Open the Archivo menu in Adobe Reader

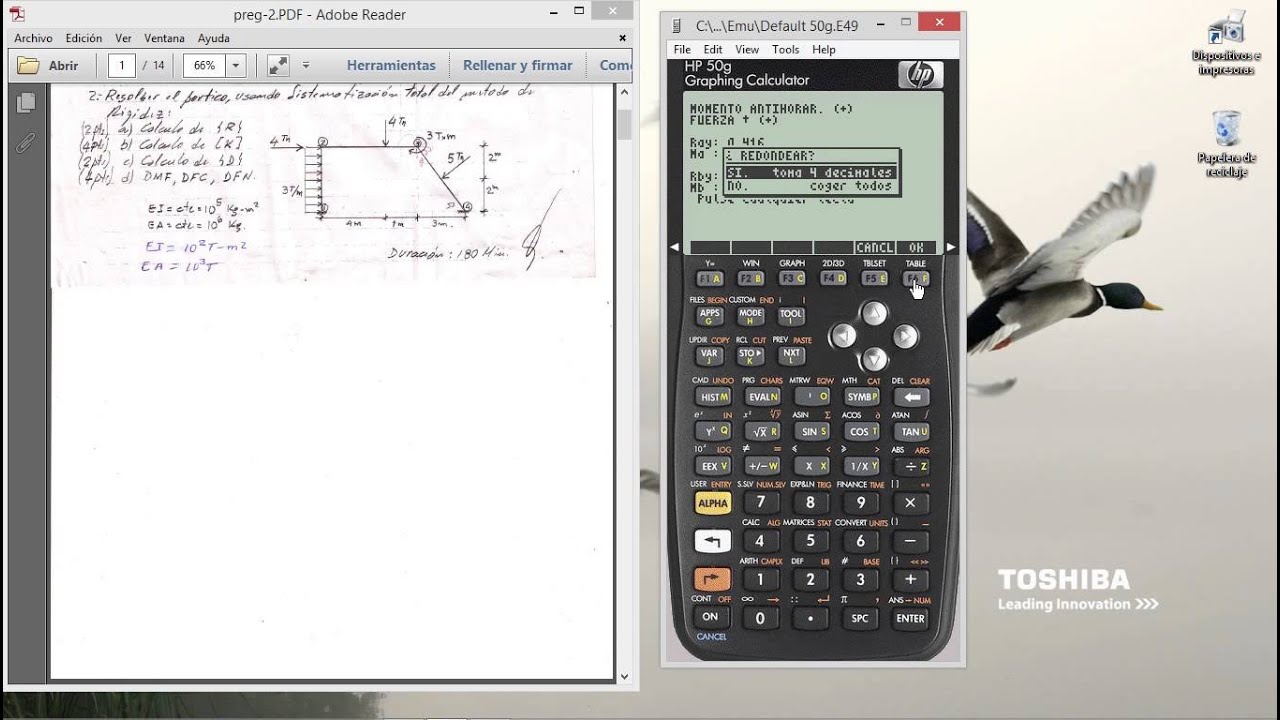33,38
